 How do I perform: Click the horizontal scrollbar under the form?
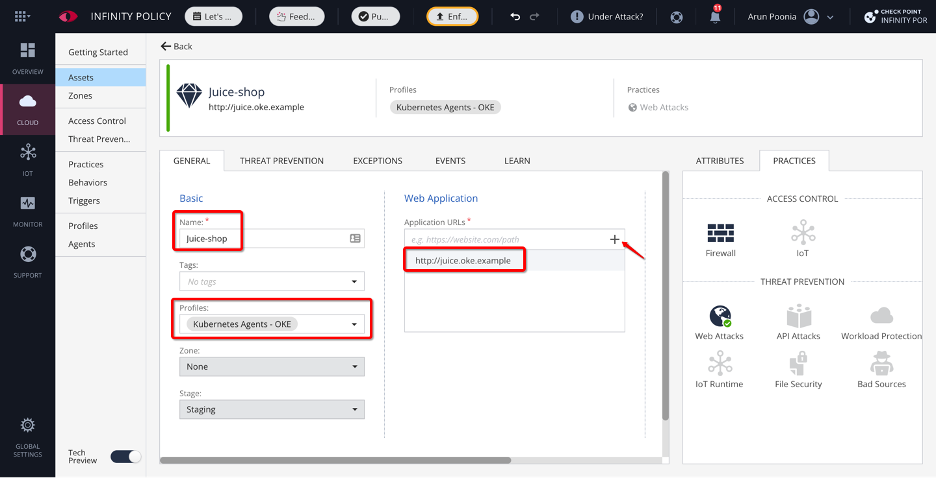point(335,460)
